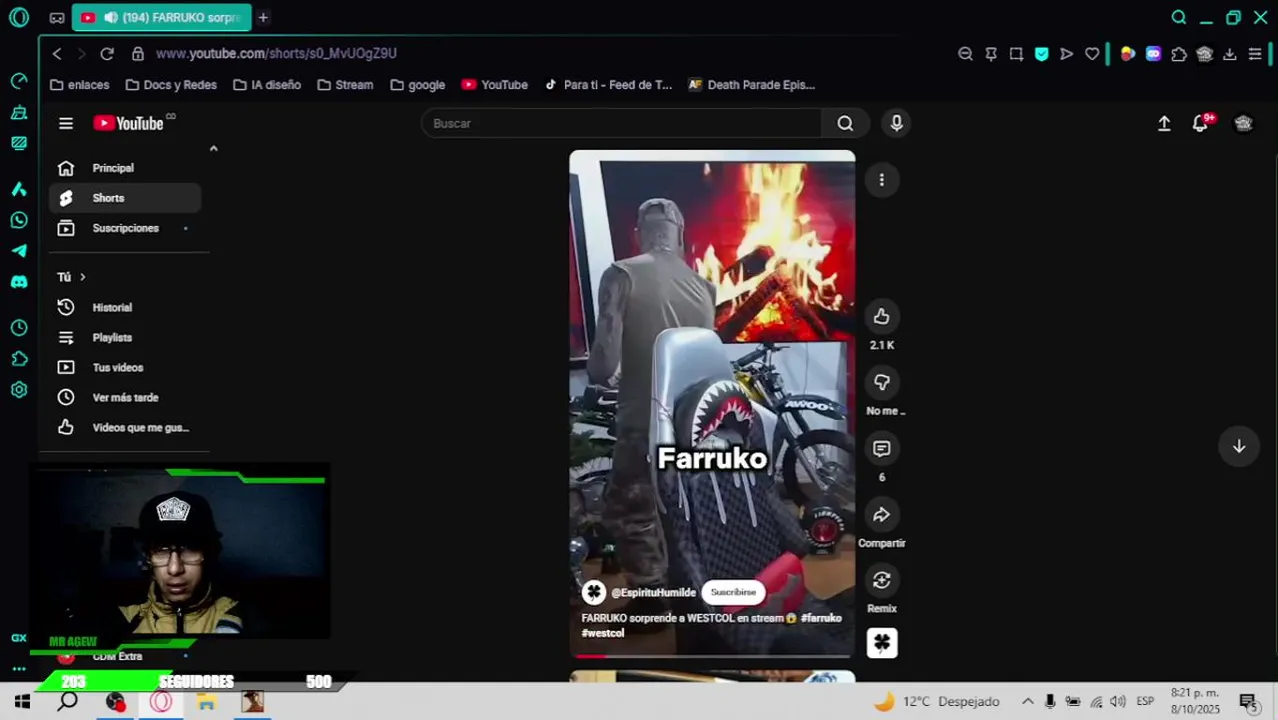Open Opera sidebar history clock
Image resolution: width=1278 pixels, height=720 pixels.
click(19, 328)
